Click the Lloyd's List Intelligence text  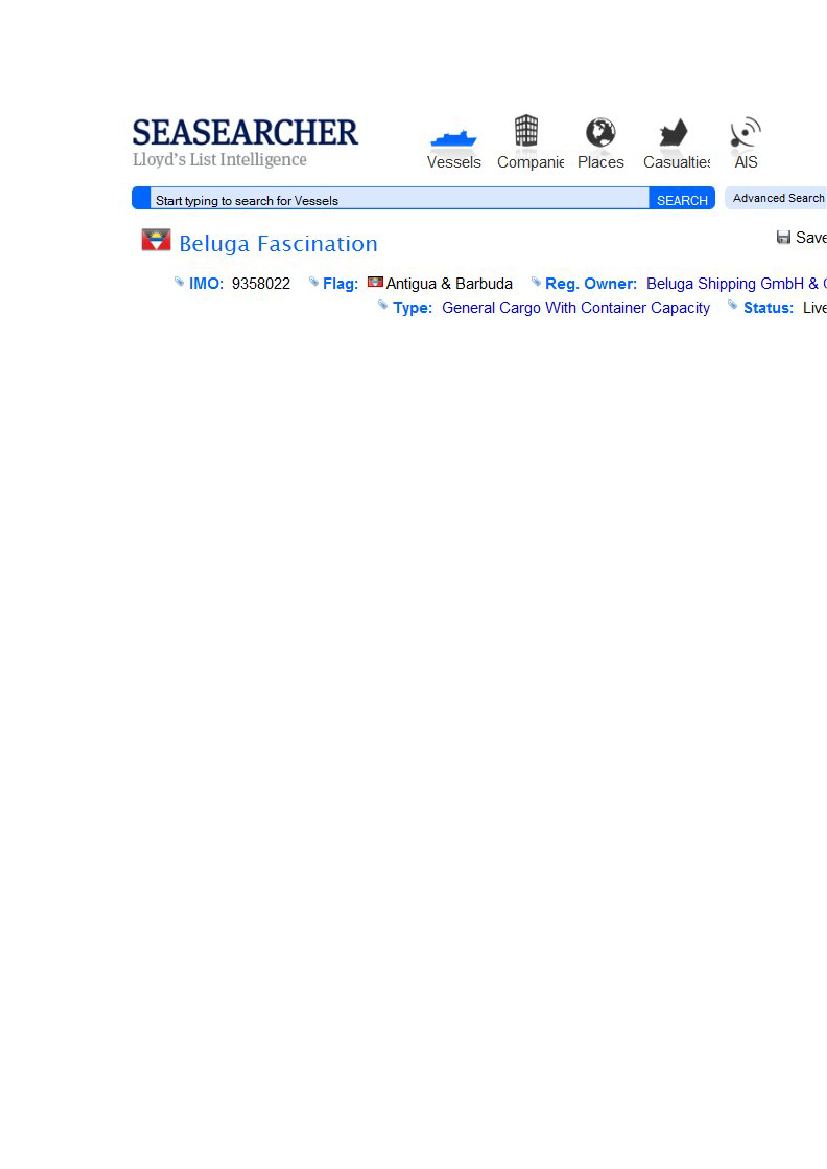pos(219,160)
